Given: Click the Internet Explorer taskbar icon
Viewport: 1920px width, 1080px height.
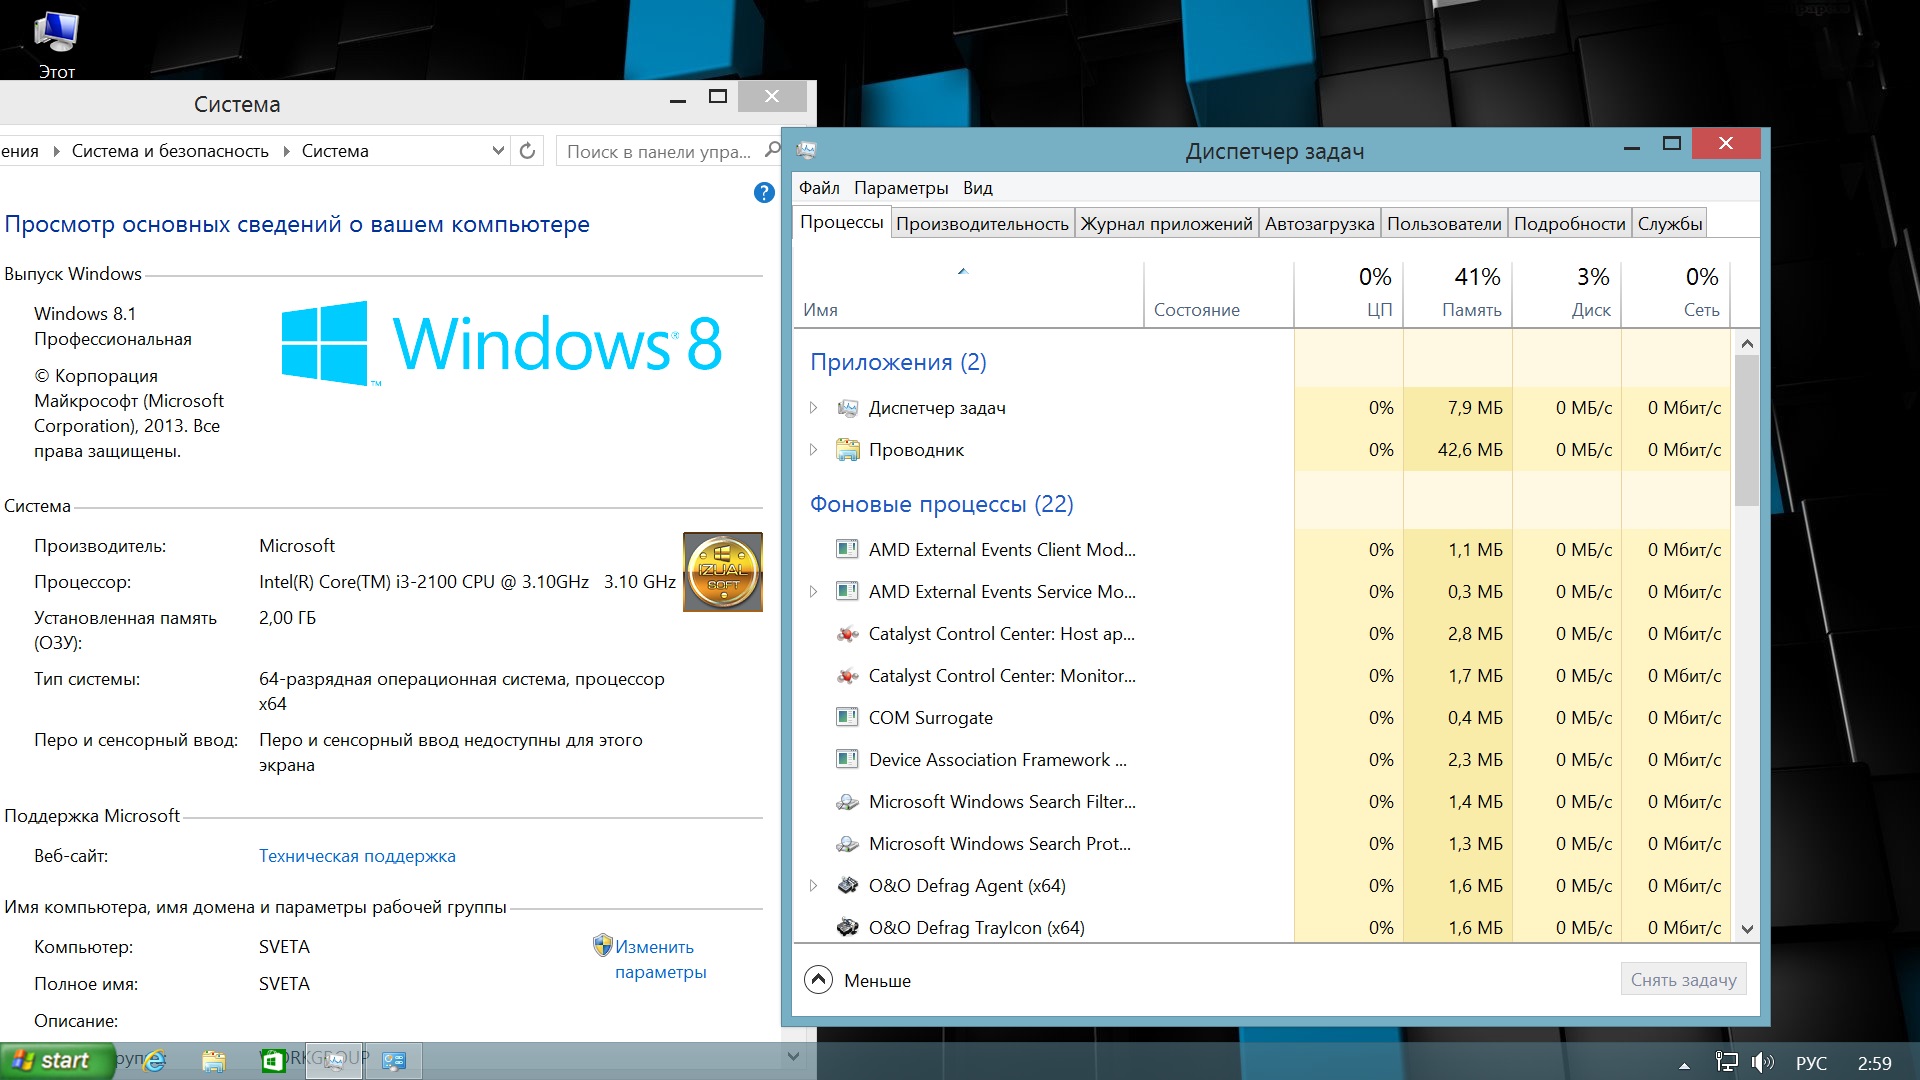Looking at the screenshot, I should coord(154,1061).
